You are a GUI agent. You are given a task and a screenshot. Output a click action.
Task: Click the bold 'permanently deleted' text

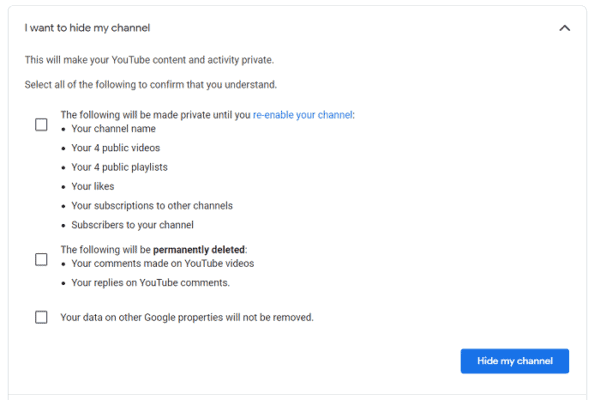pos(199,250)
